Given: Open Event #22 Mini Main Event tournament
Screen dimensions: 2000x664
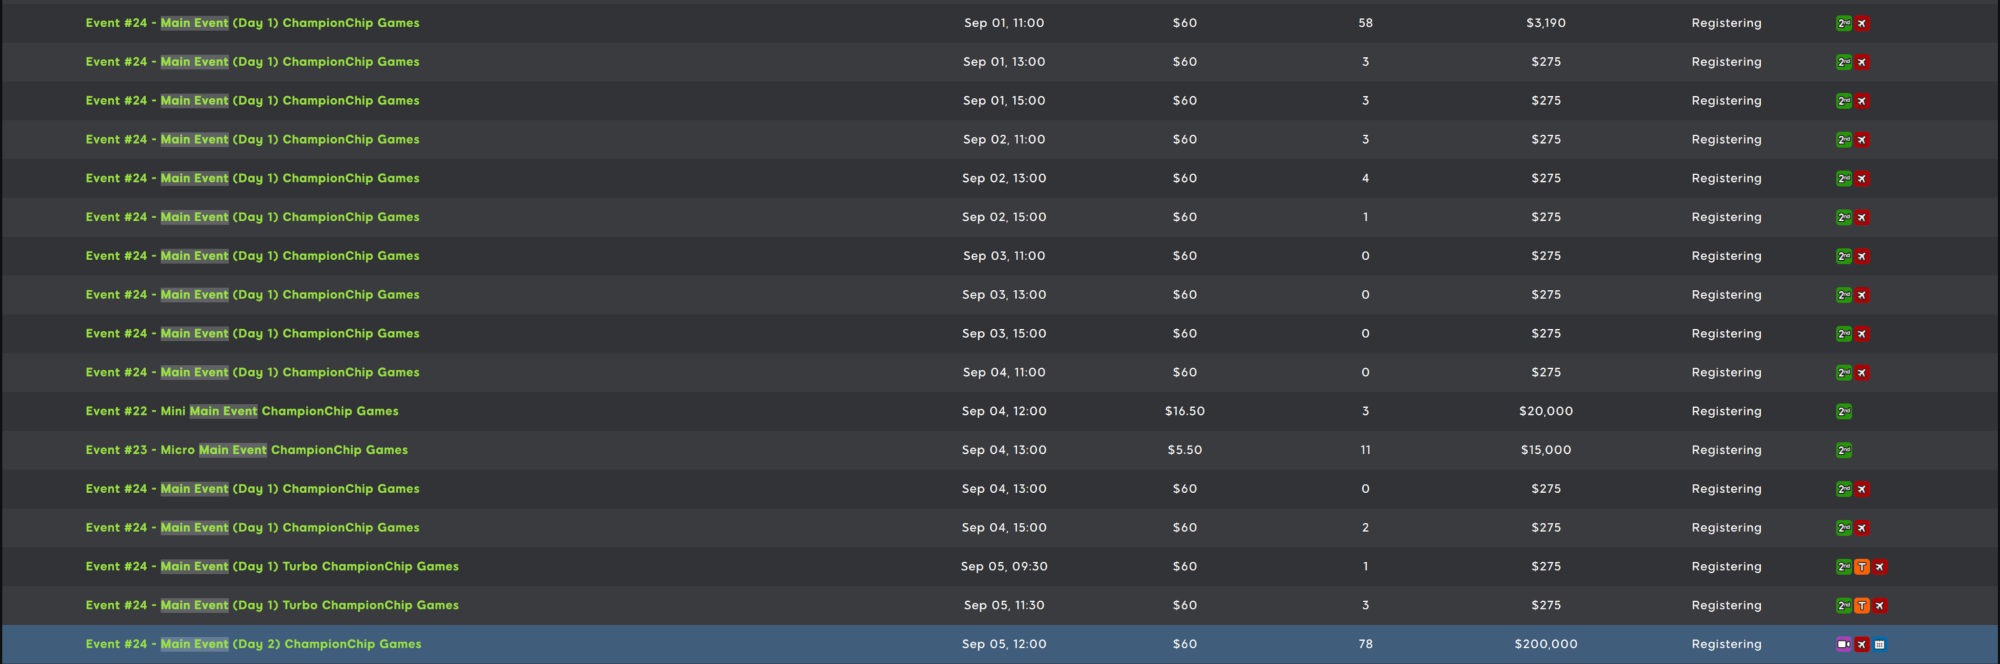Looking at the screenshot, I should pyautogui.click(x=242, y=411).
